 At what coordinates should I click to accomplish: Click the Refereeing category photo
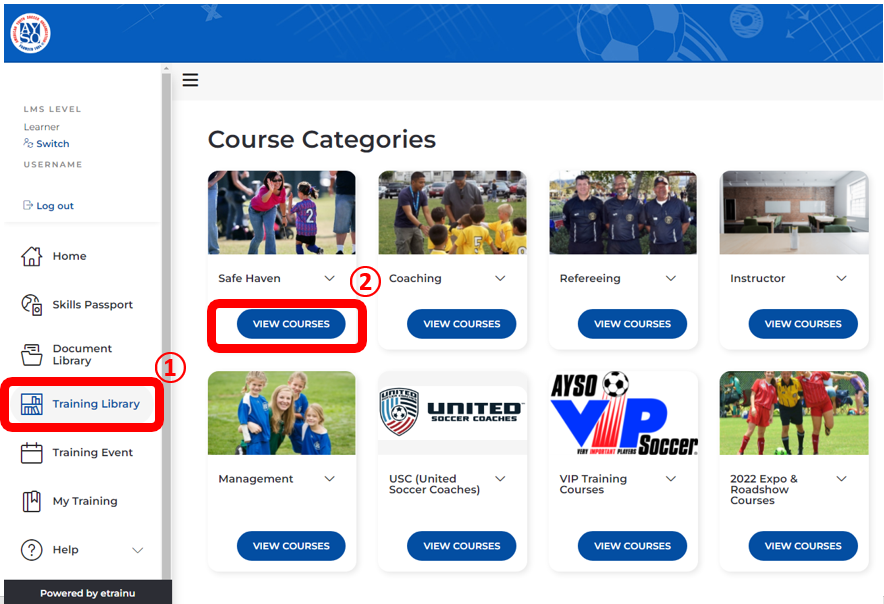pyautogui.click(x=623, y=213)
